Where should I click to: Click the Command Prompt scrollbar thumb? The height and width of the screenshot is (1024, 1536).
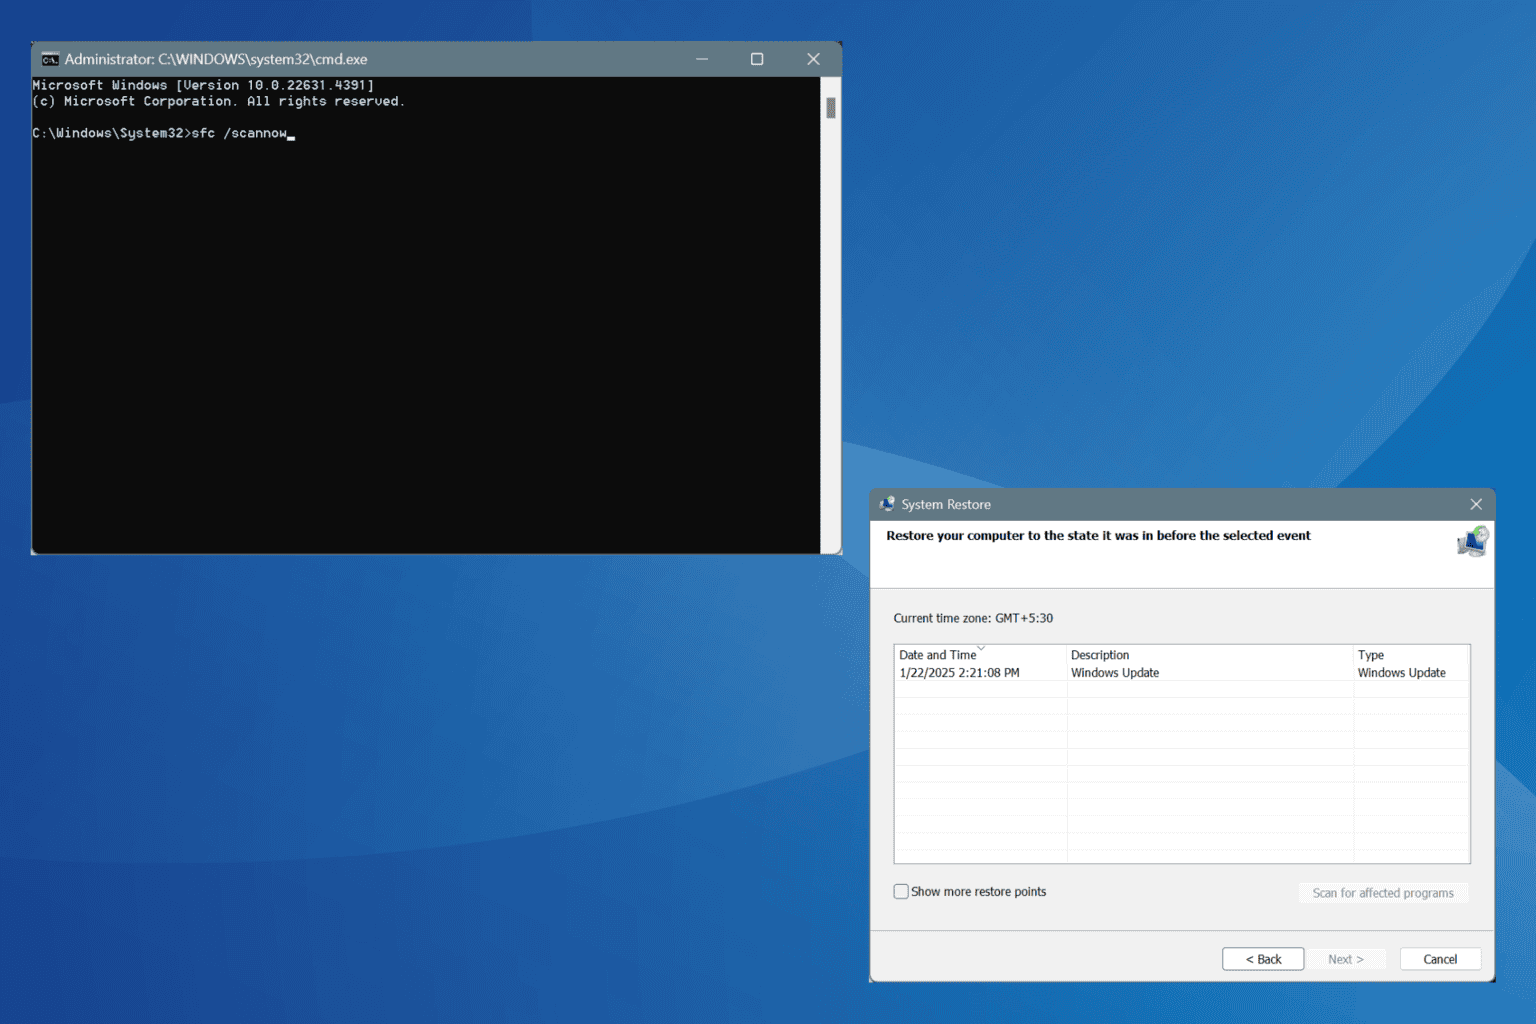(831, 108)
